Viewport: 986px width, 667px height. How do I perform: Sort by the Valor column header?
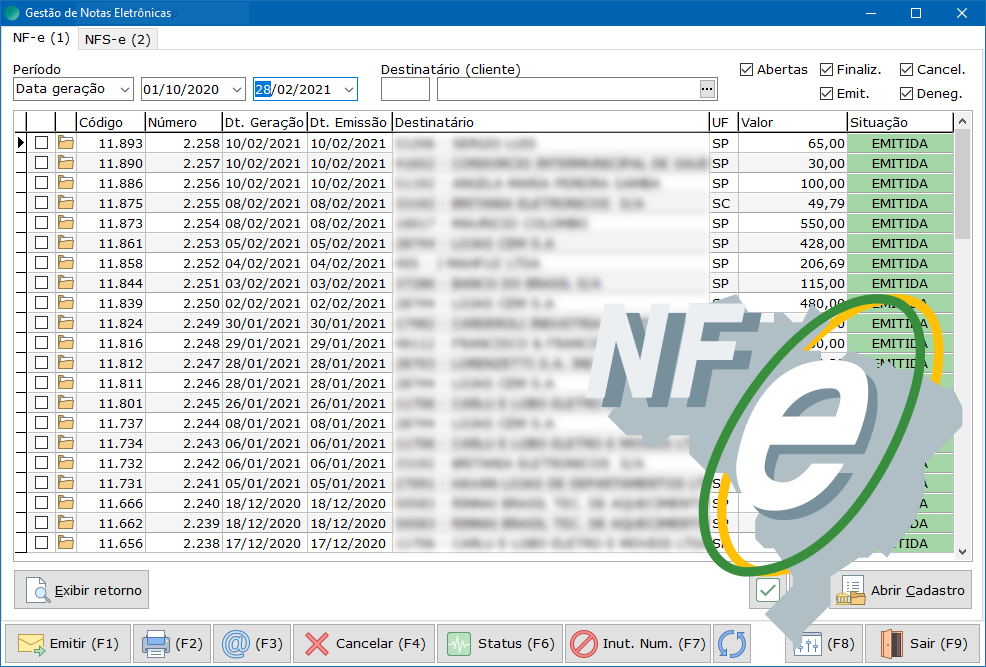[x=793, y=123]
